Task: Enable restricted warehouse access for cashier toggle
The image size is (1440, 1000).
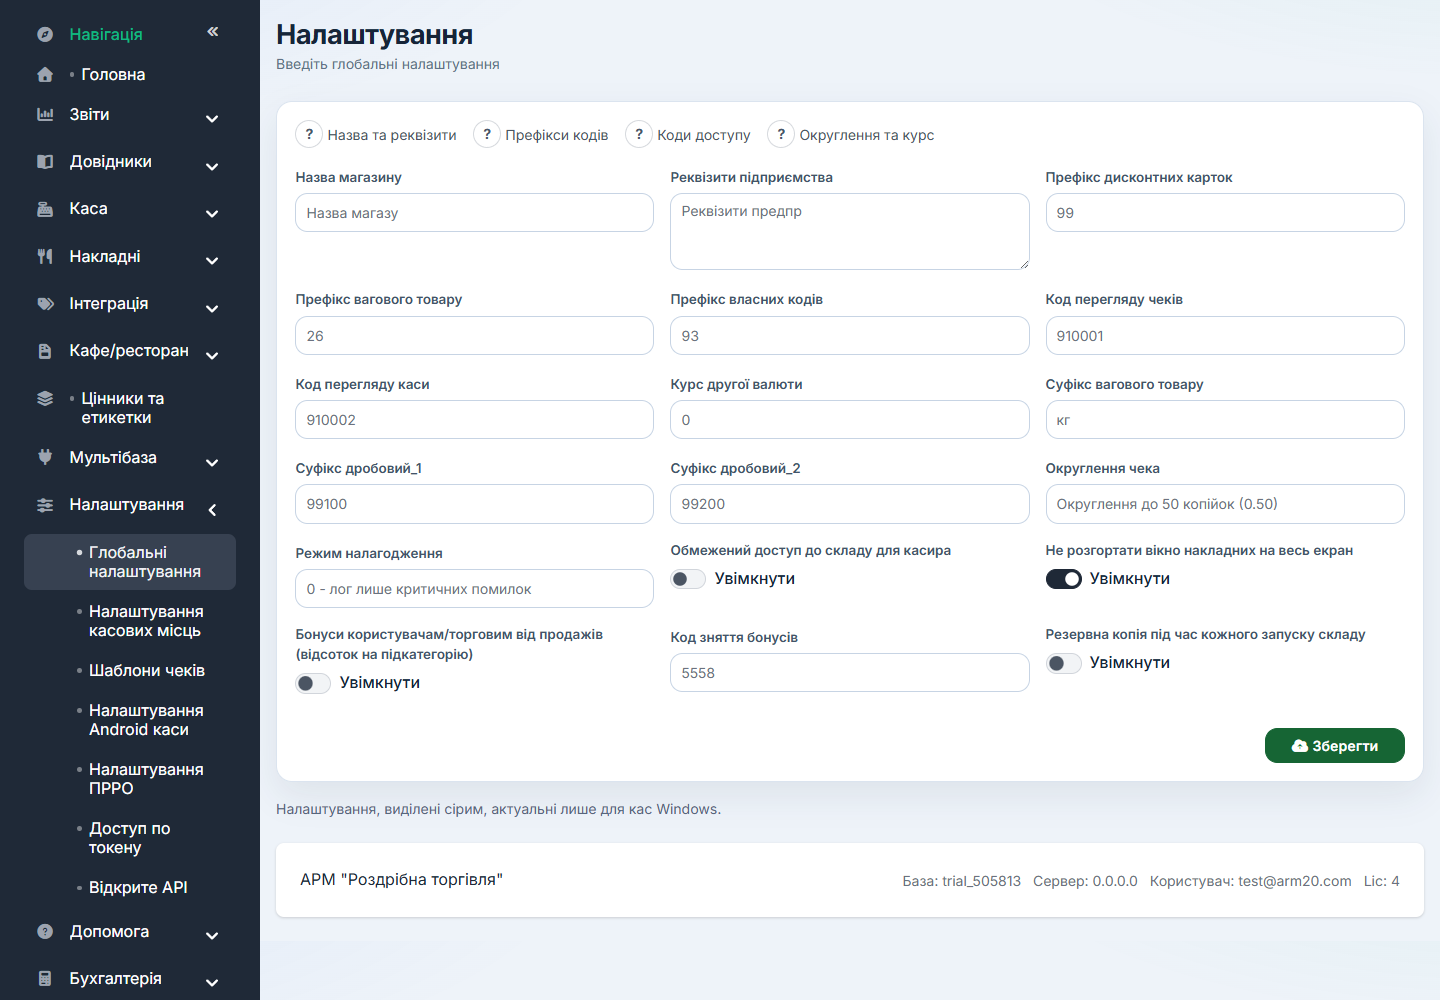Action: click(688, 579)
